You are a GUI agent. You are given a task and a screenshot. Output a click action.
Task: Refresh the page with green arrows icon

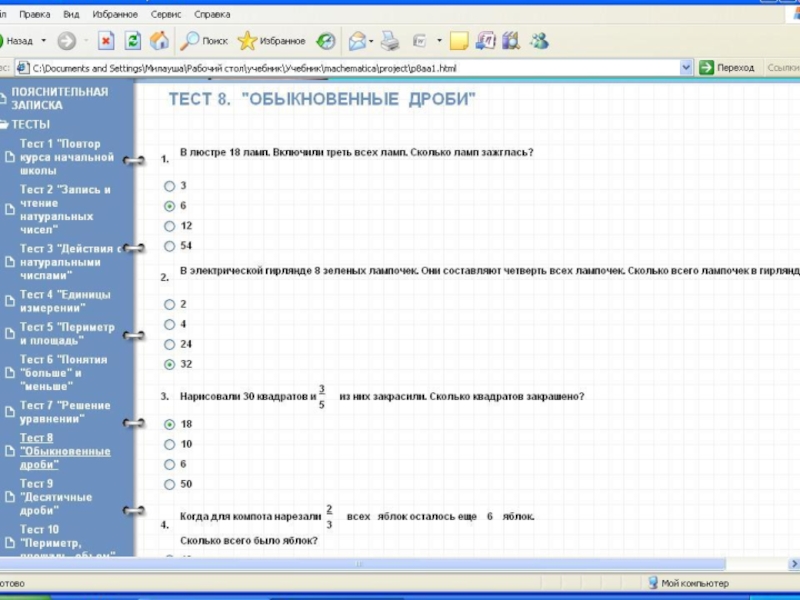[x=133, y=41]
